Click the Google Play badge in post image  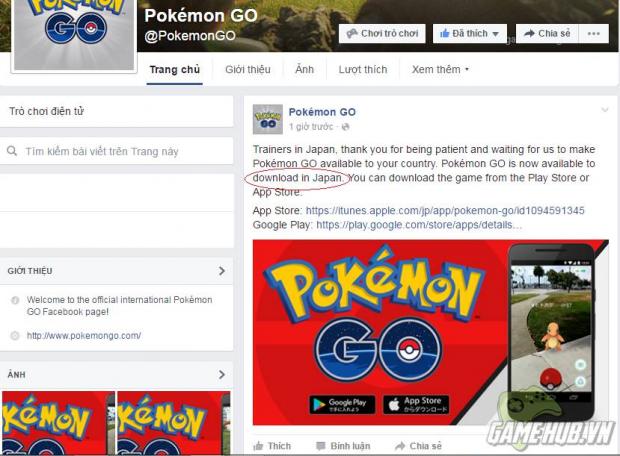point(342,405)
